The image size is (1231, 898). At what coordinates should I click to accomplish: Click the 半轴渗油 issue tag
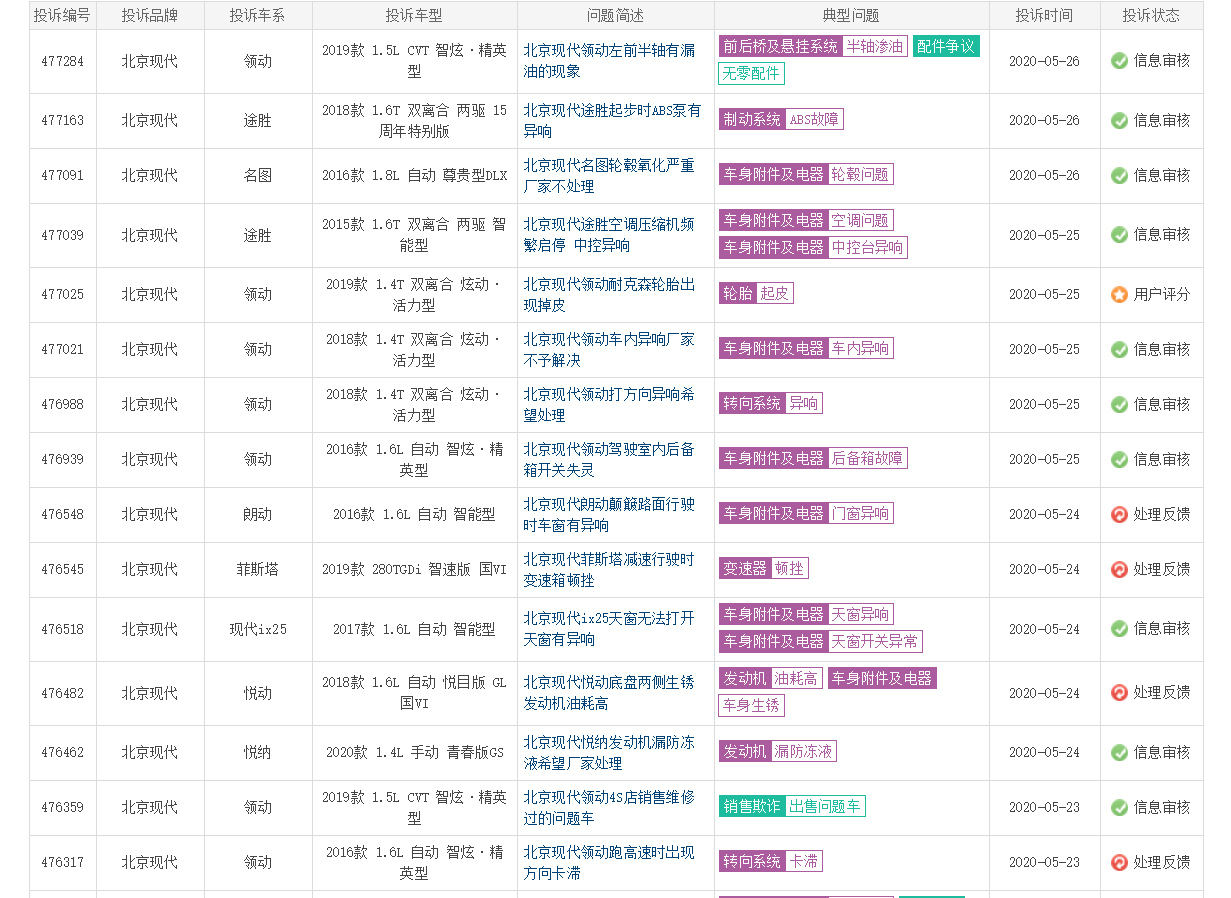point(875,47)
